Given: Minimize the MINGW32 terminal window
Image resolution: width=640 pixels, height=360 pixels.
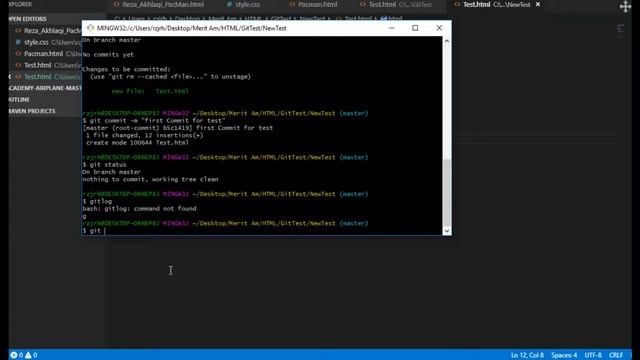Looking at the screenshot, I should (391, 28).
